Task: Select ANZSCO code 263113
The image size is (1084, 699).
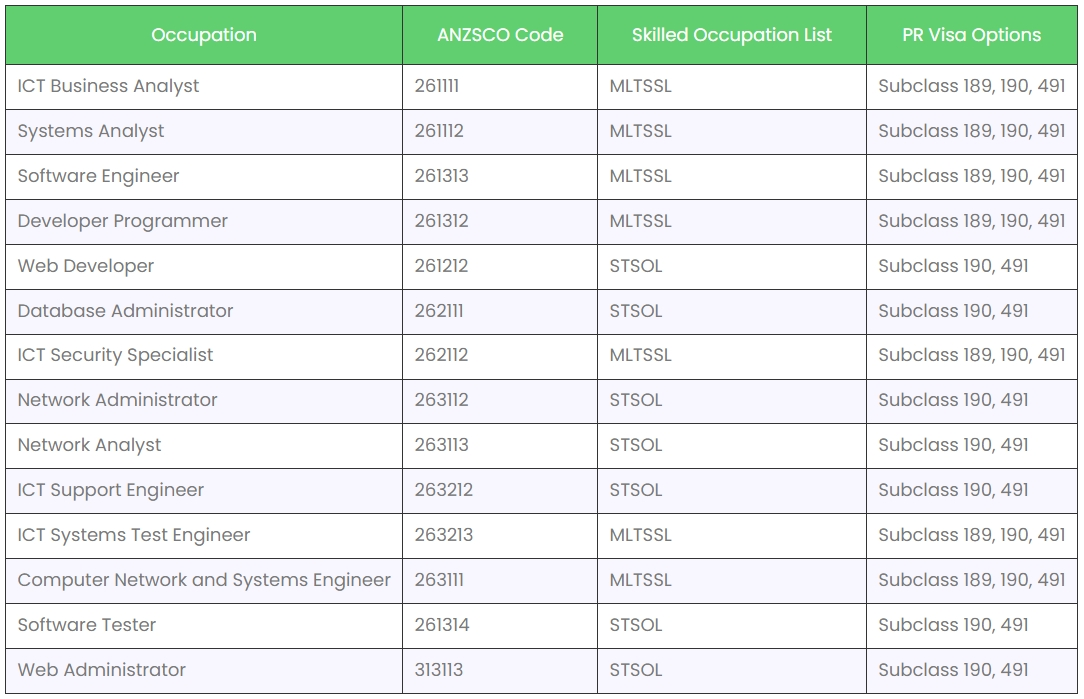Action: [x=441, y=445]
